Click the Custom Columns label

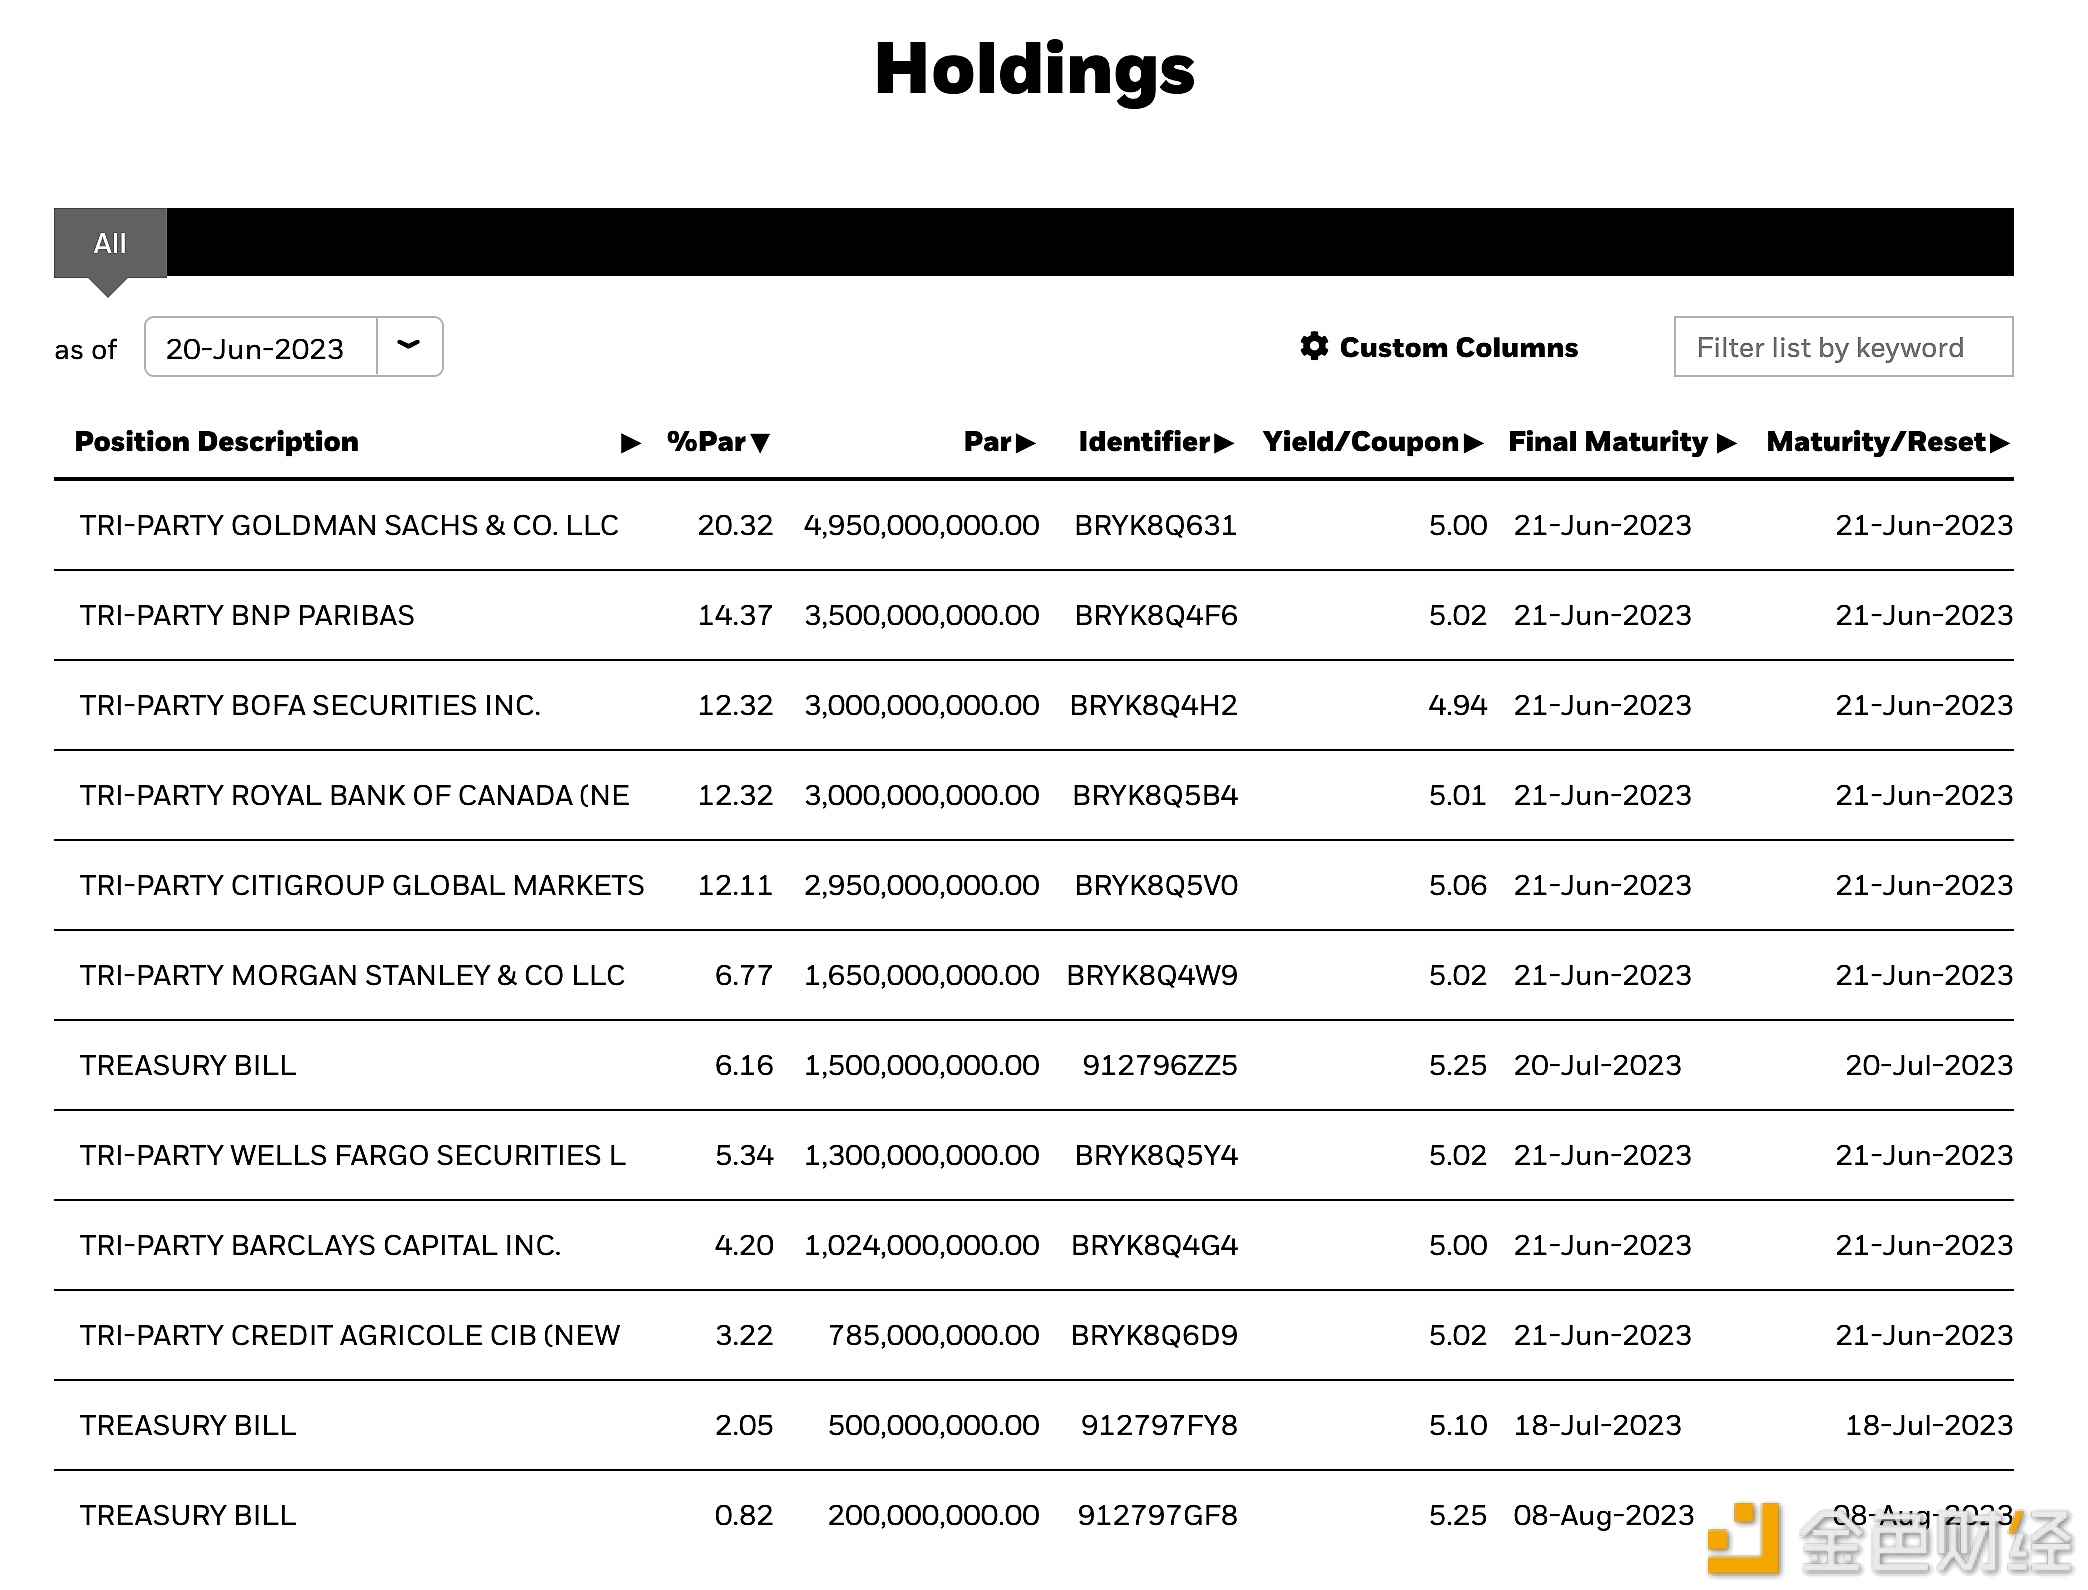pyautogui.click(x=1458, y=347)
